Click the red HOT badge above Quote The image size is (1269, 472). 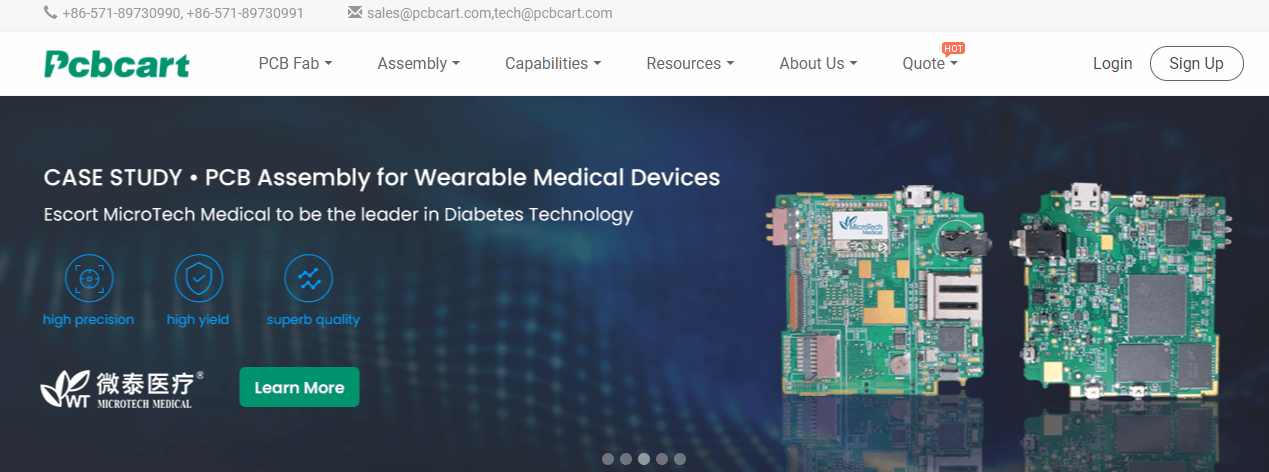tap(953, 48)
